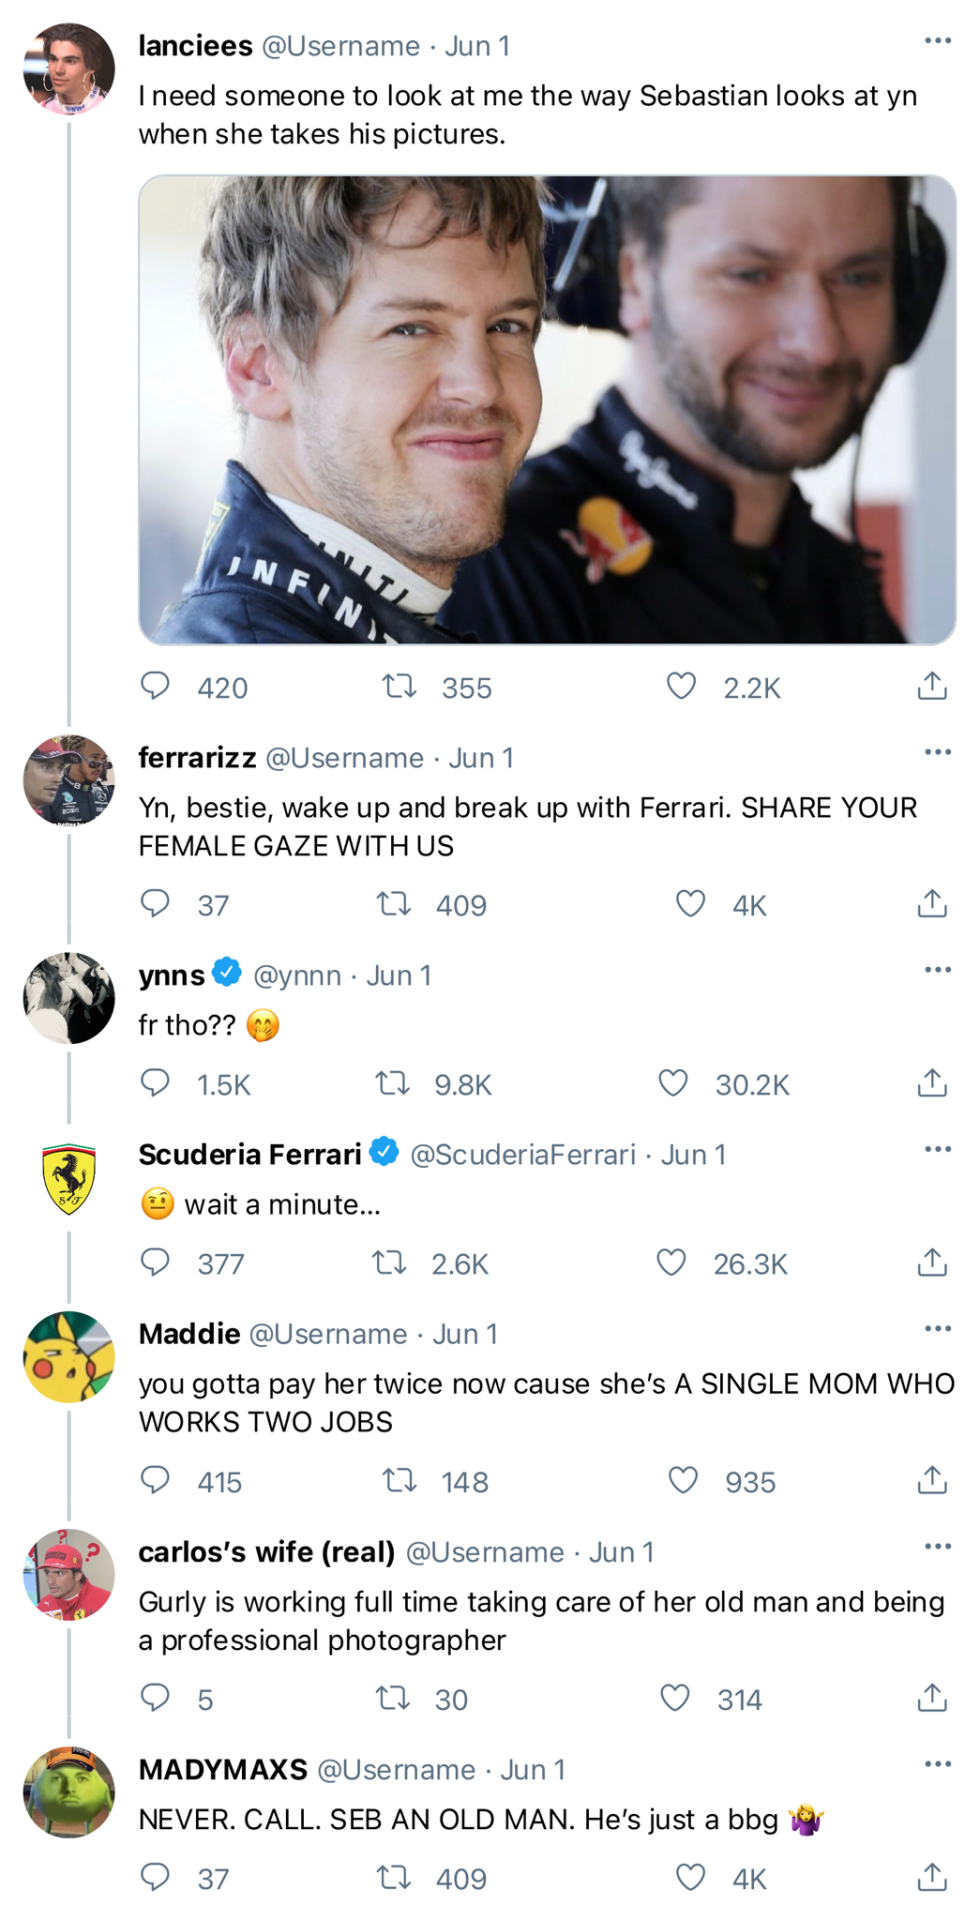Image resolution: width=980 pixels, height=1920 pixels.
Task: Open the Sebastian photo in lanciees tweet
Action: [x=547, y=410]
